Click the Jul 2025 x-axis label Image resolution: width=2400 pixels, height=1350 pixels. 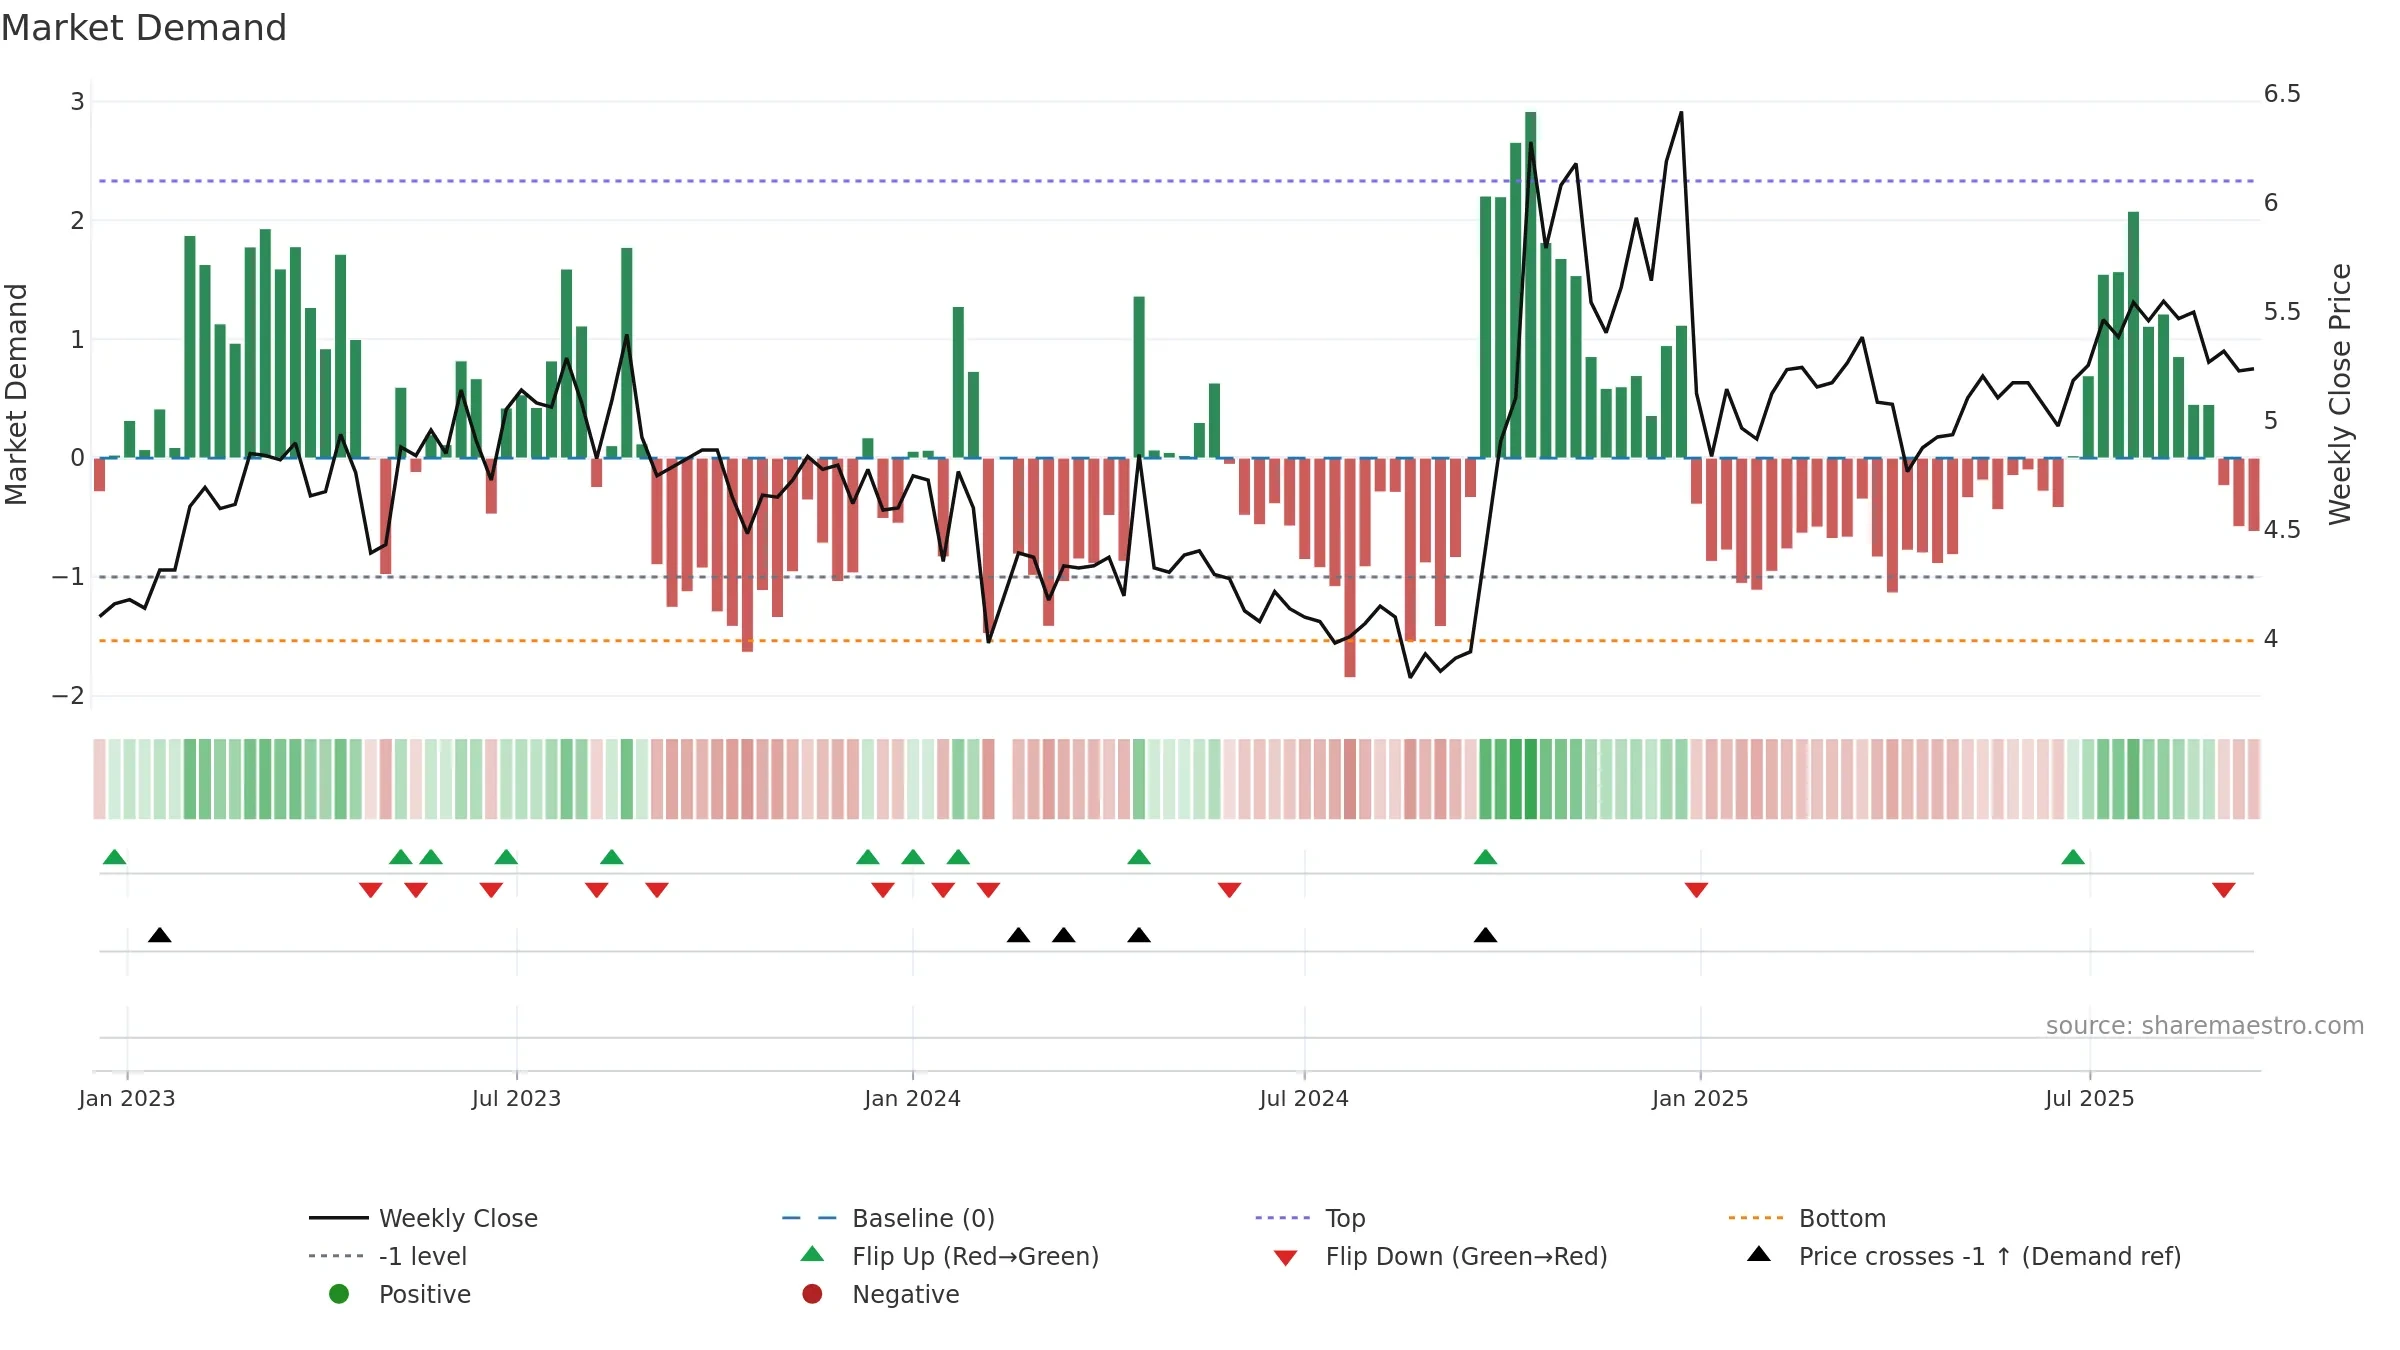2090,1099
